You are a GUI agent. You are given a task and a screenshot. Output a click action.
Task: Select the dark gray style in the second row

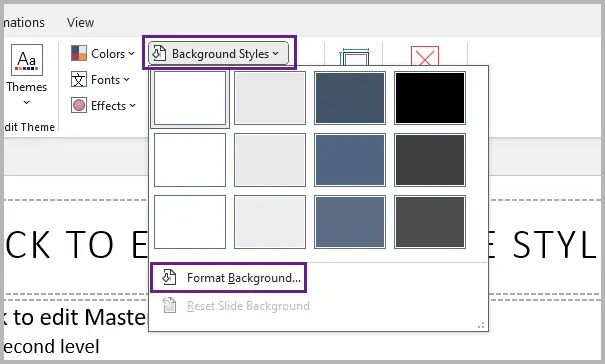point(430,160)
